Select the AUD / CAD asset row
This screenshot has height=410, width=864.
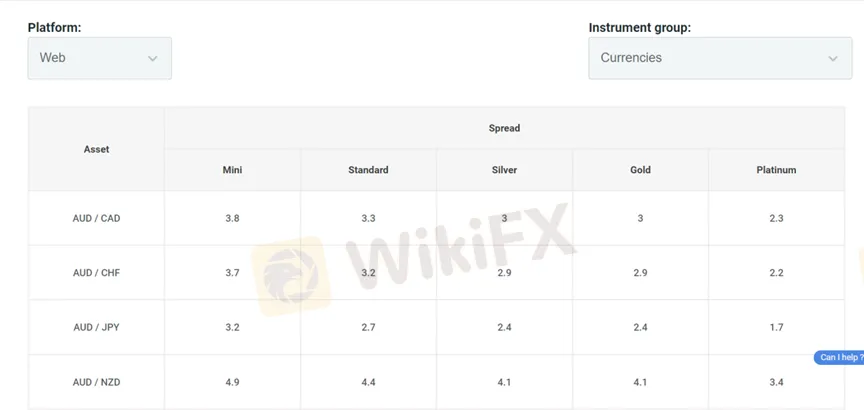tap(436, 218)
